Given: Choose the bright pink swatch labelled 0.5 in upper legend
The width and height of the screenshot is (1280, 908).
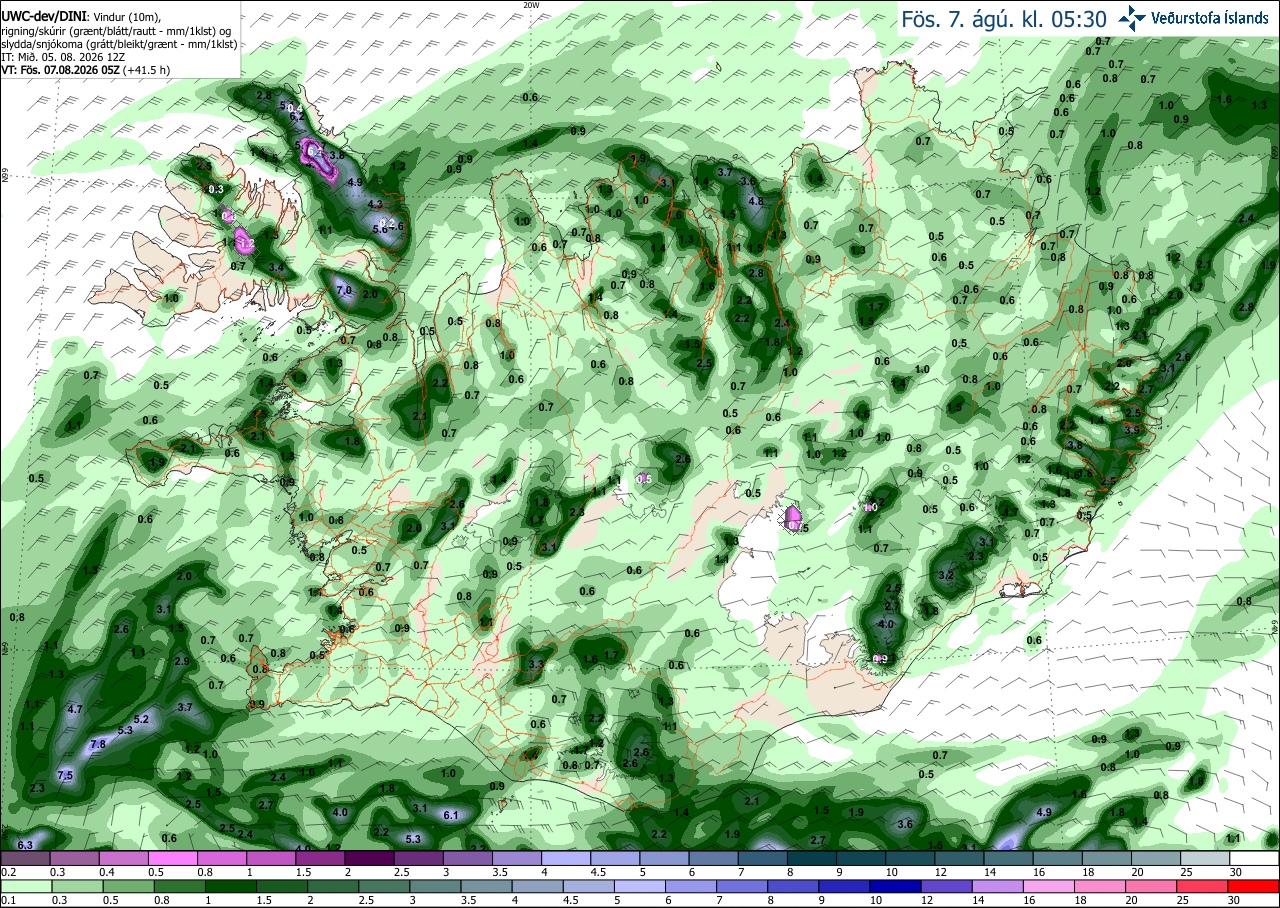Looking at the screenshot, I should pos(172,858).
